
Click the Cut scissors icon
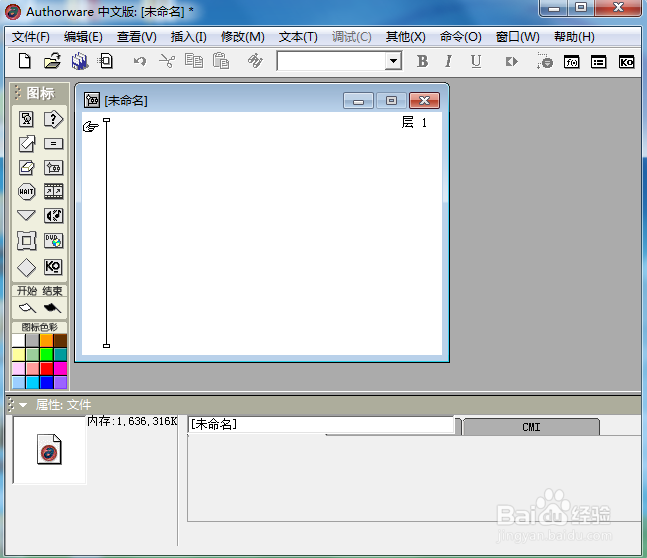[x=167, y=61]
